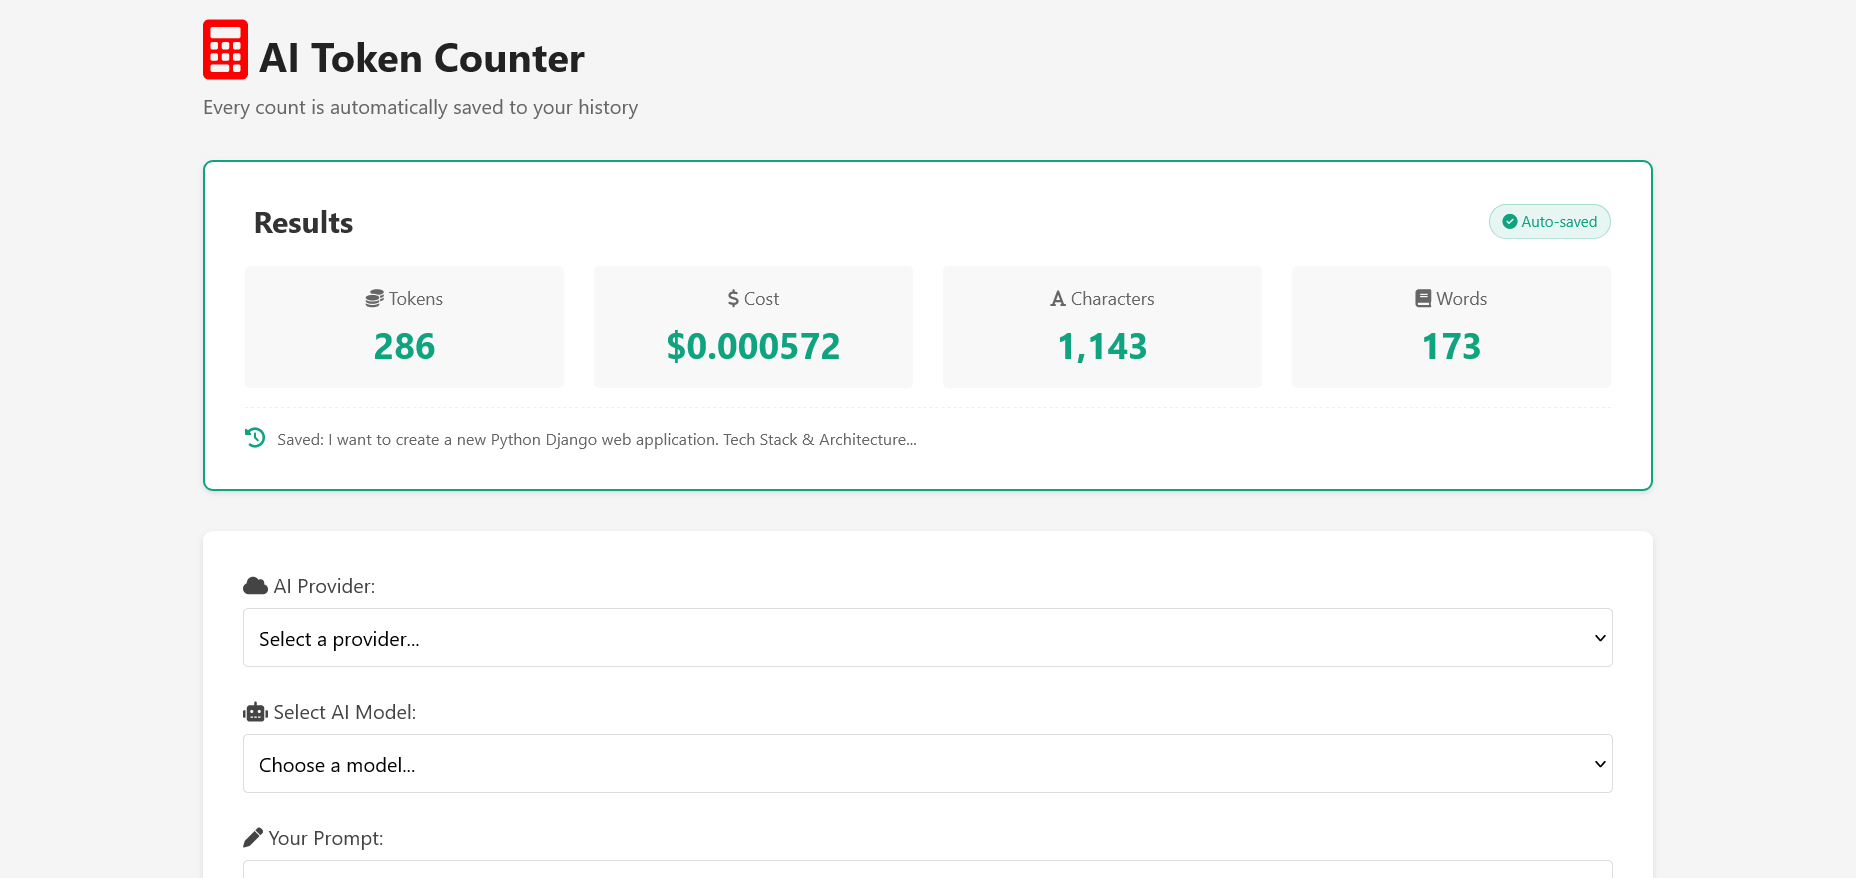Click the robot icon beside Select AI Model

(x=254, y=711)
